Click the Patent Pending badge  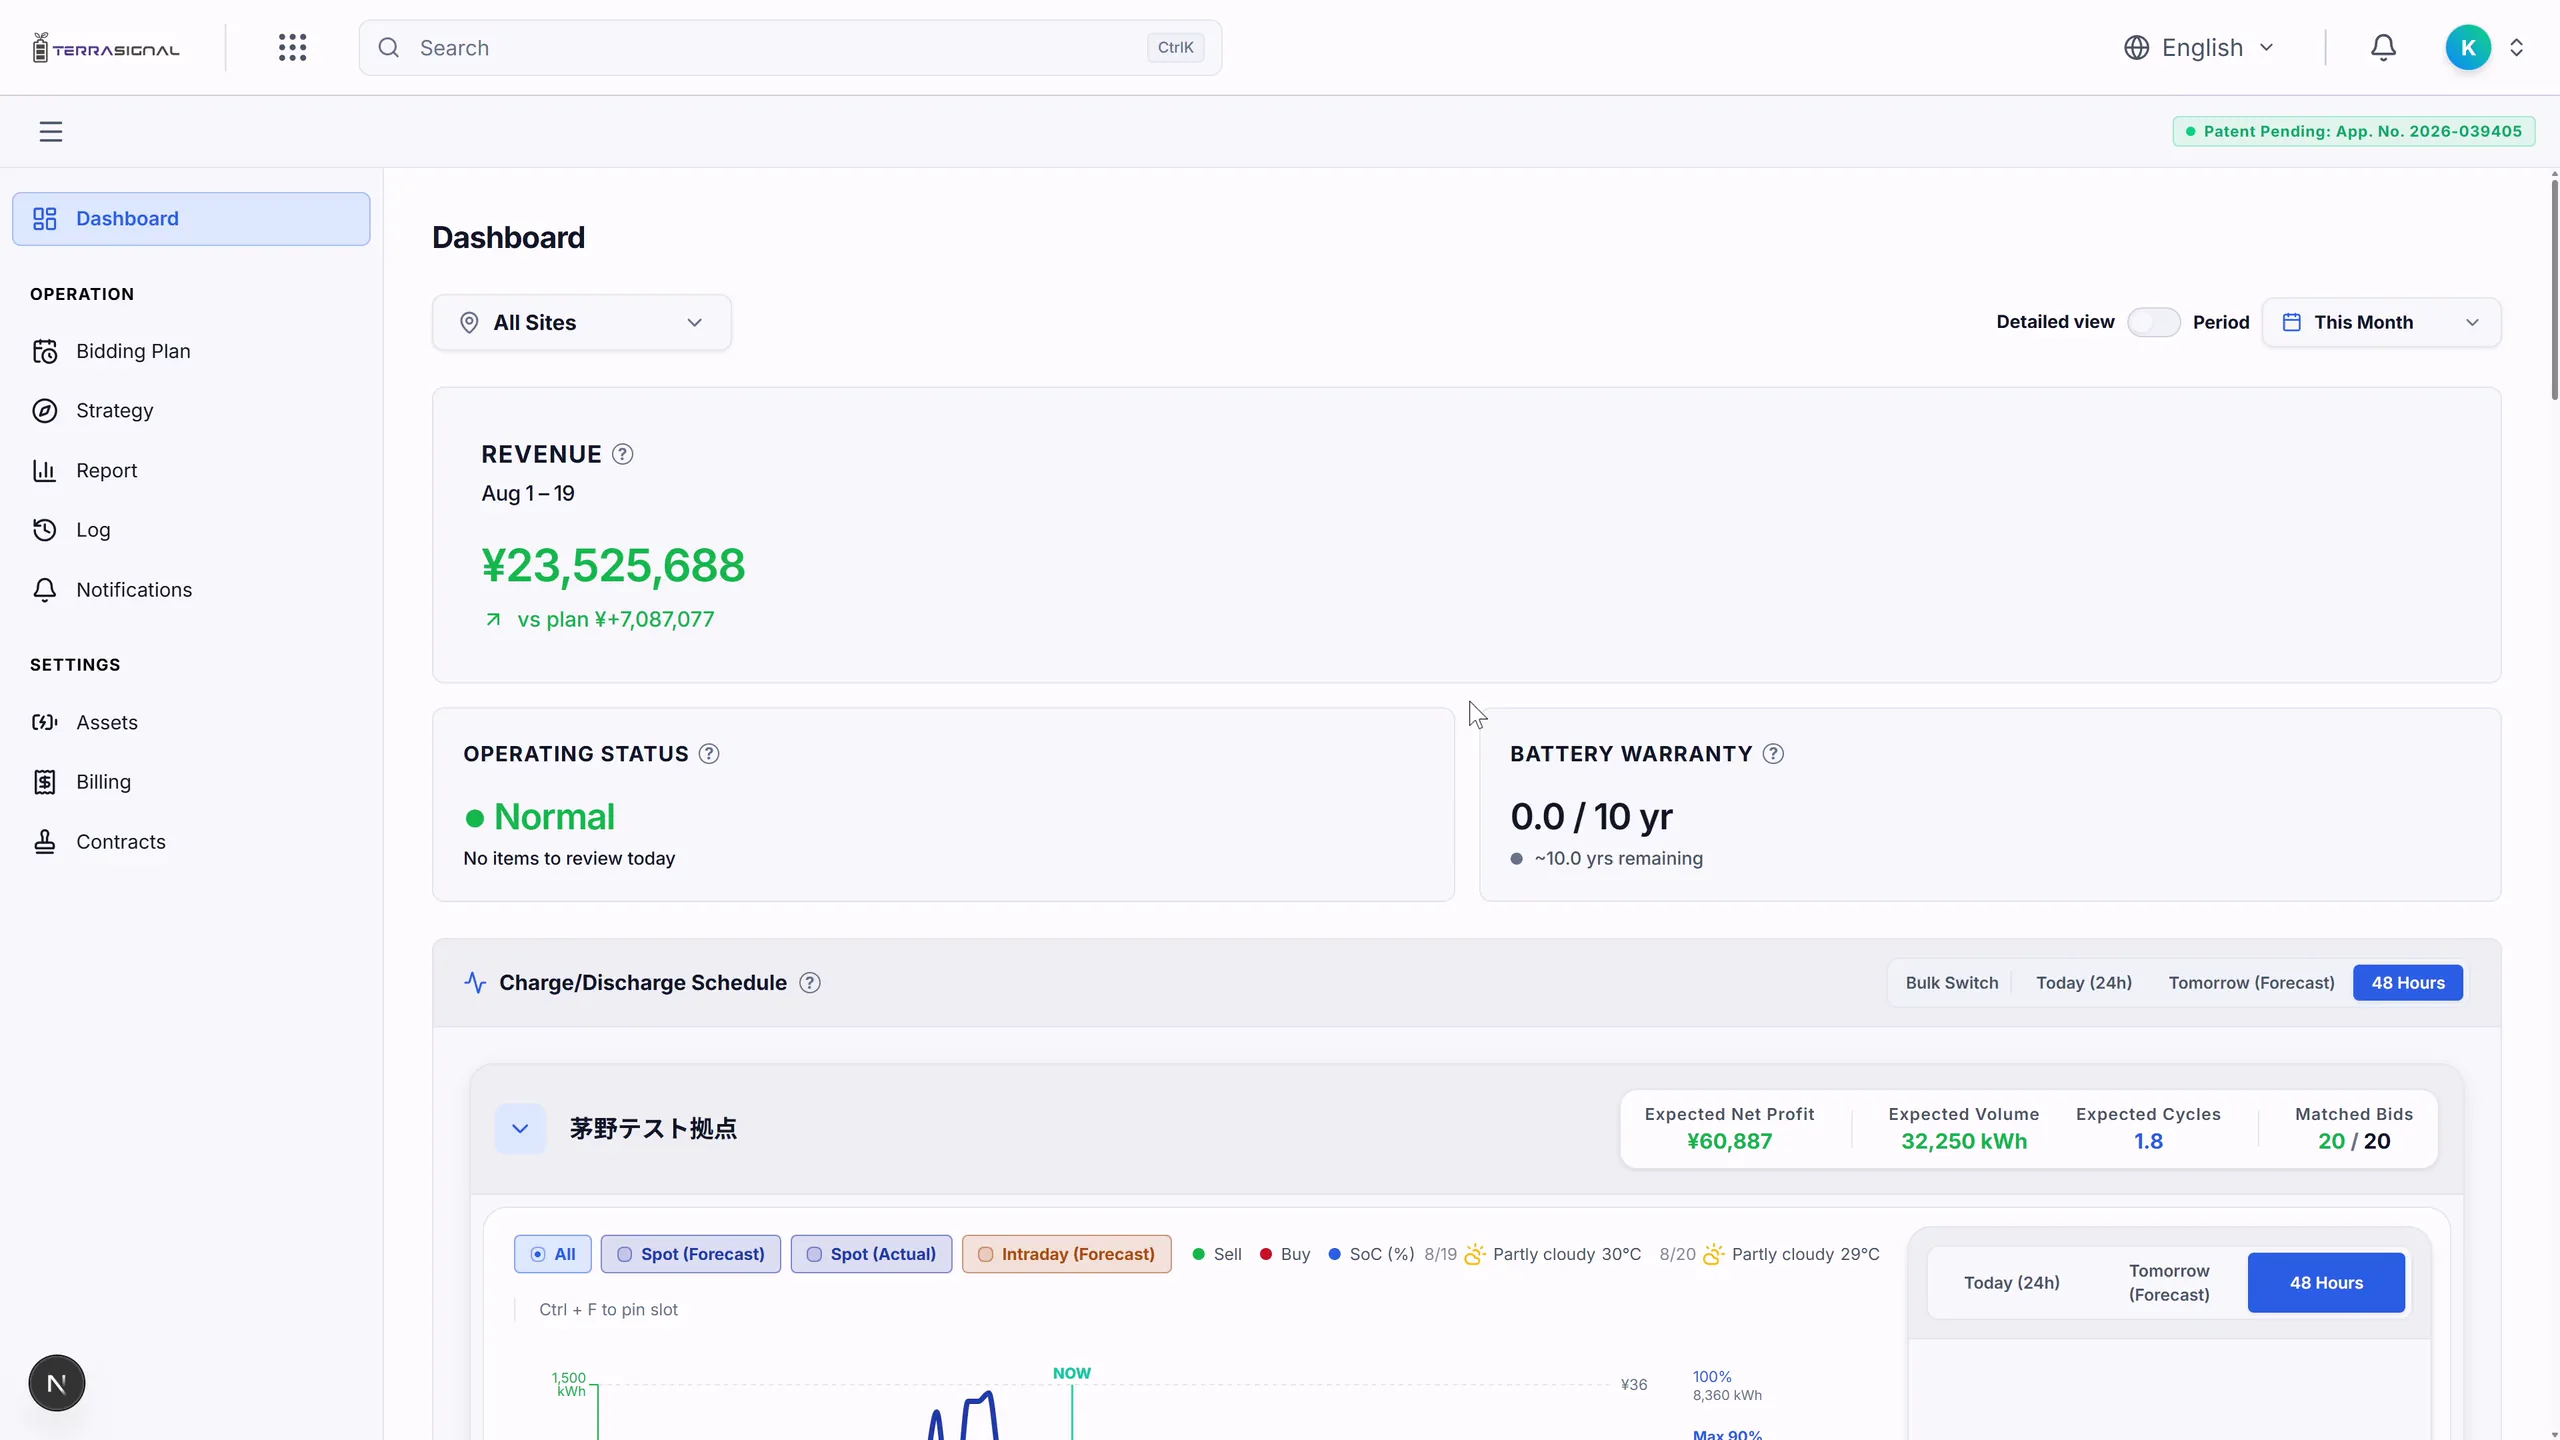[x=2353, y=132]
